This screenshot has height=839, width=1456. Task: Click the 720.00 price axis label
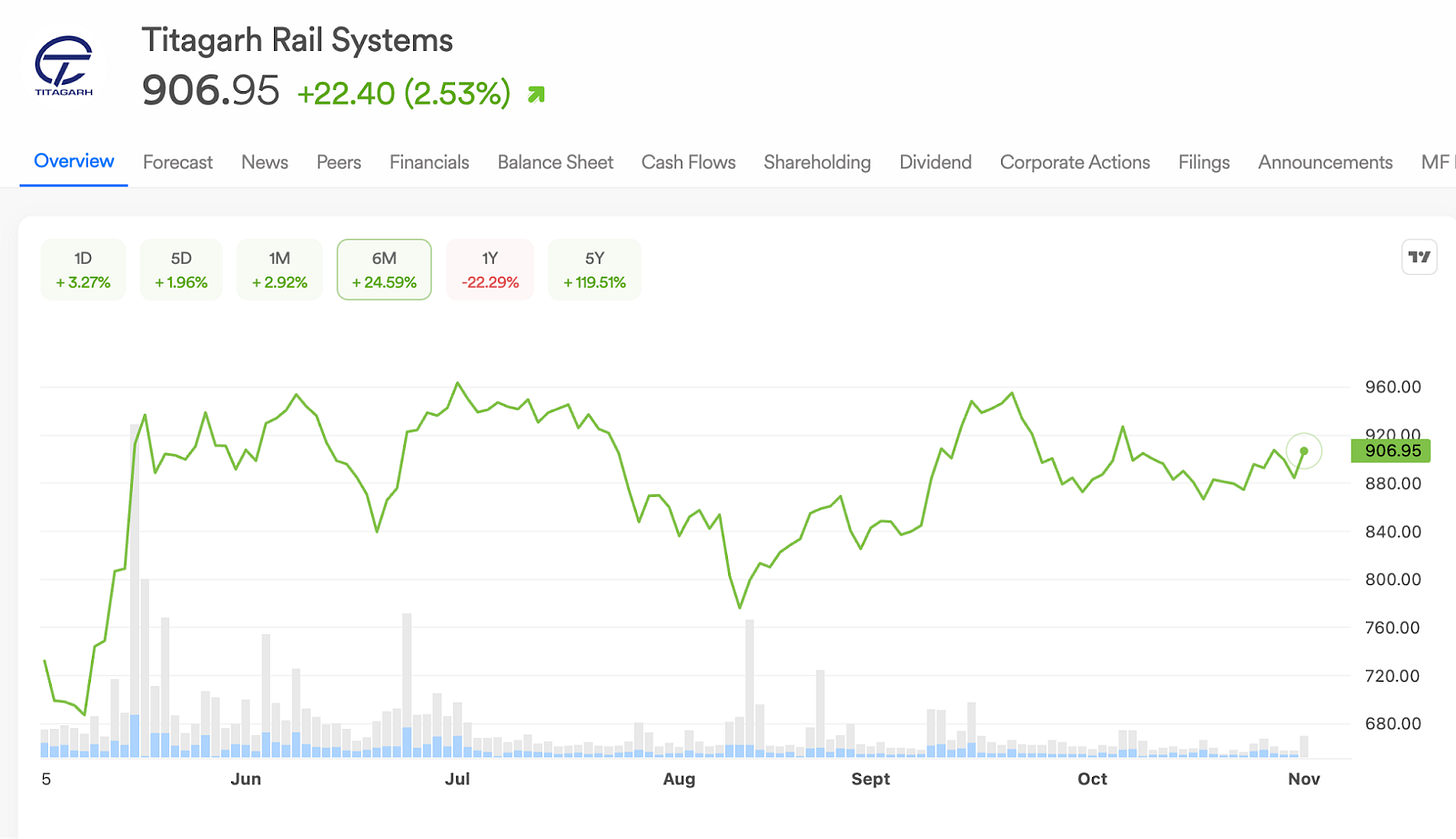(1393, 675)
